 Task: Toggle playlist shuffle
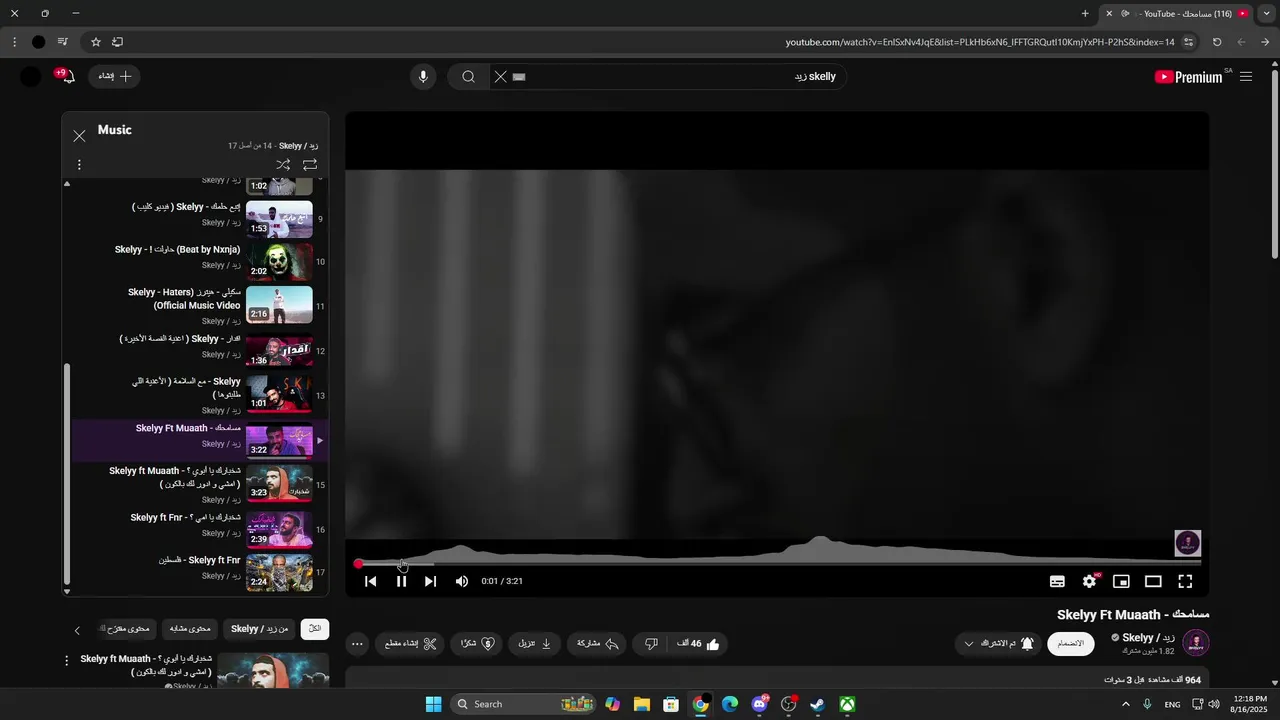coord(283,165)
